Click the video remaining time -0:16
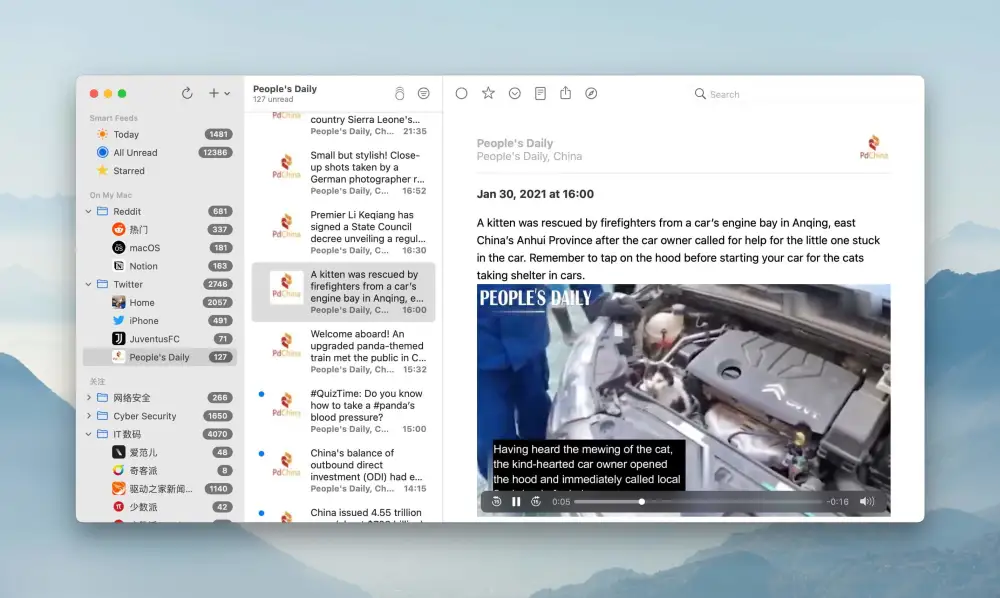1000x598 pixels. [x=837, y=502]
